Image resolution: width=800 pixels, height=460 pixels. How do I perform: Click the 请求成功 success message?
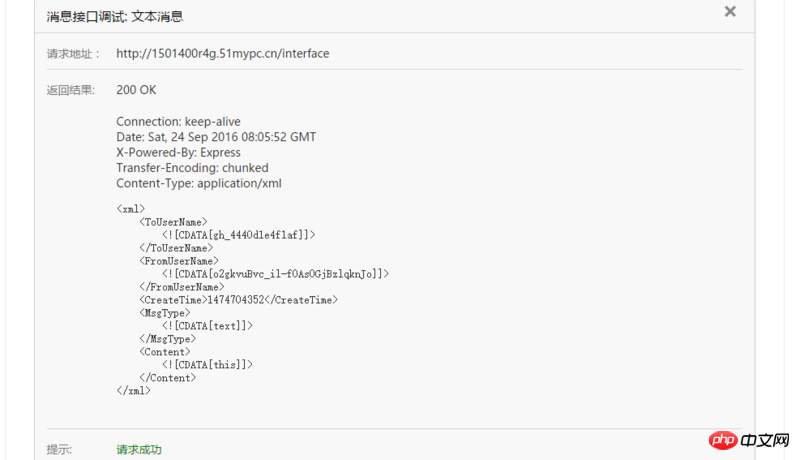(x=139, y=450)
